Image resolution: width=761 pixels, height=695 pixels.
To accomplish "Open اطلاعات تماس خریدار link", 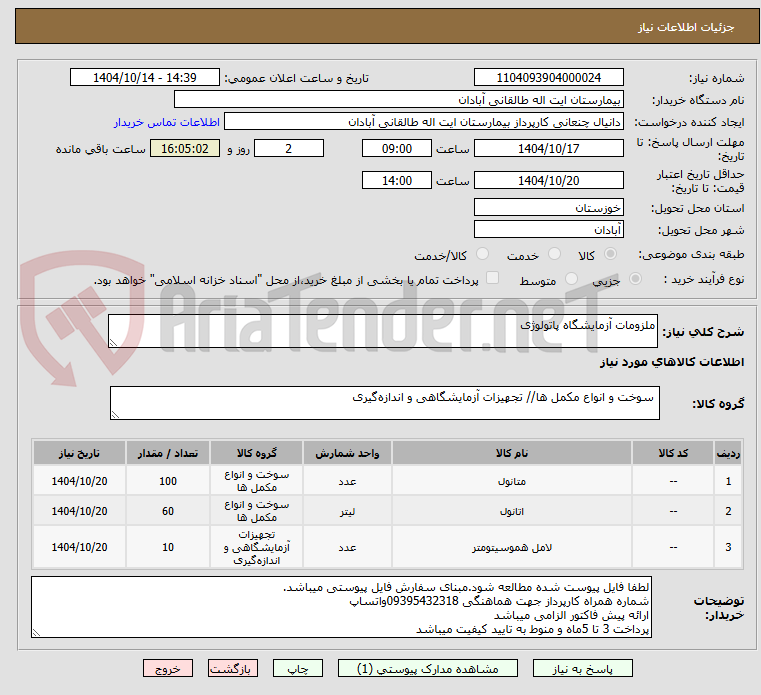I will pyautogui.click(x=166, y=122).
